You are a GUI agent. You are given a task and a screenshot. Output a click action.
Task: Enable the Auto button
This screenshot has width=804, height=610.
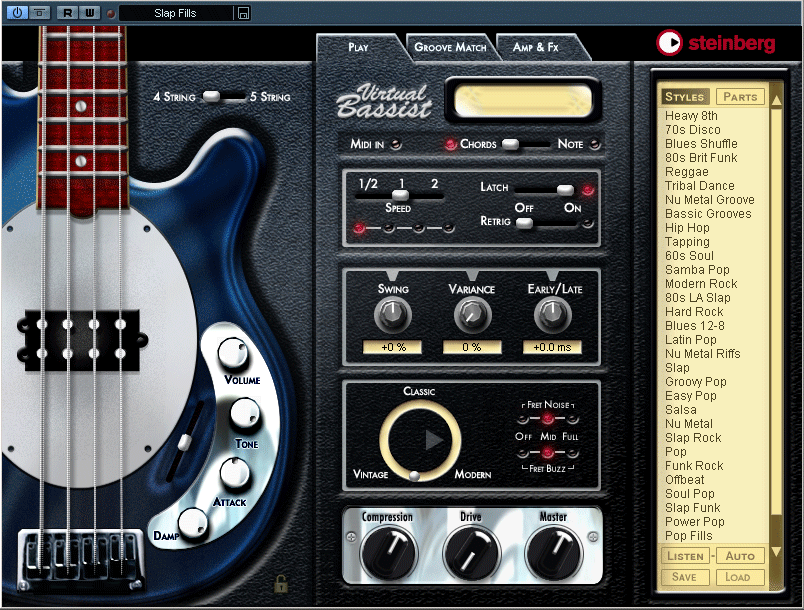click(x=740, y=555)
